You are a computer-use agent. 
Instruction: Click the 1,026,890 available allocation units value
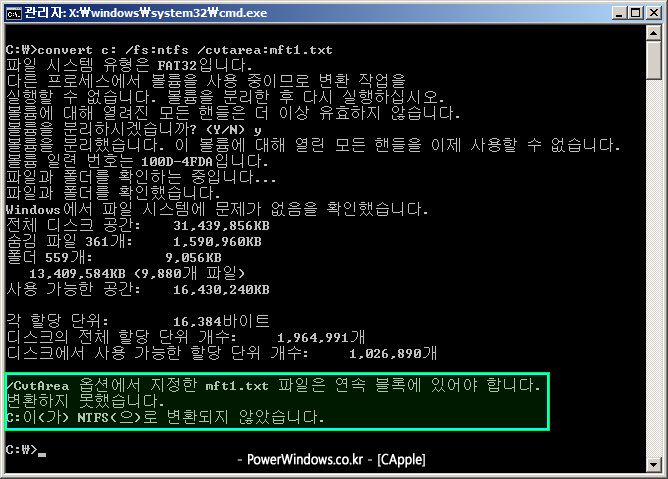coord(393,353)
